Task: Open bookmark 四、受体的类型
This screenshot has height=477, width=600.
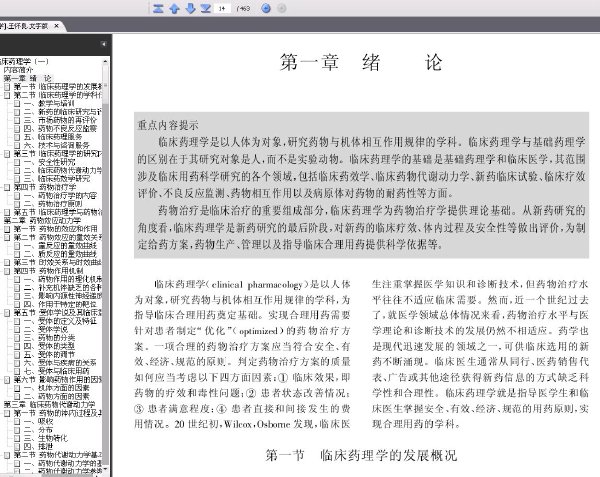Action: coord(49,346)
